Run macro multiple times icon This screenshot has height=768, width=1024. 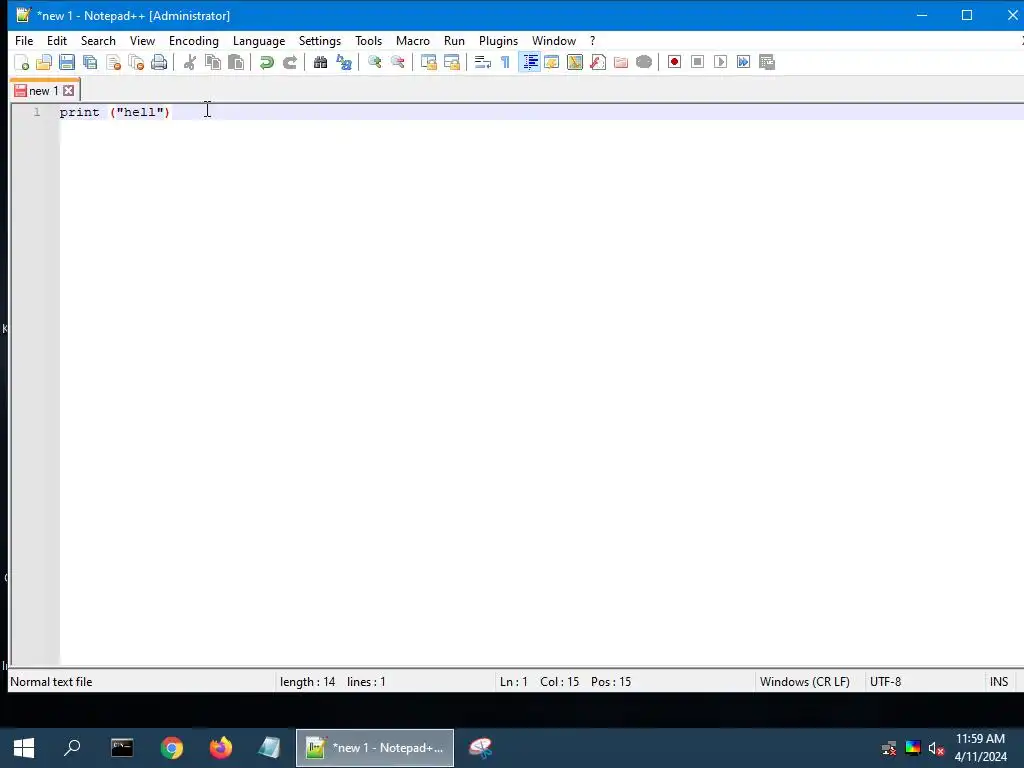[x=743, y=62]
